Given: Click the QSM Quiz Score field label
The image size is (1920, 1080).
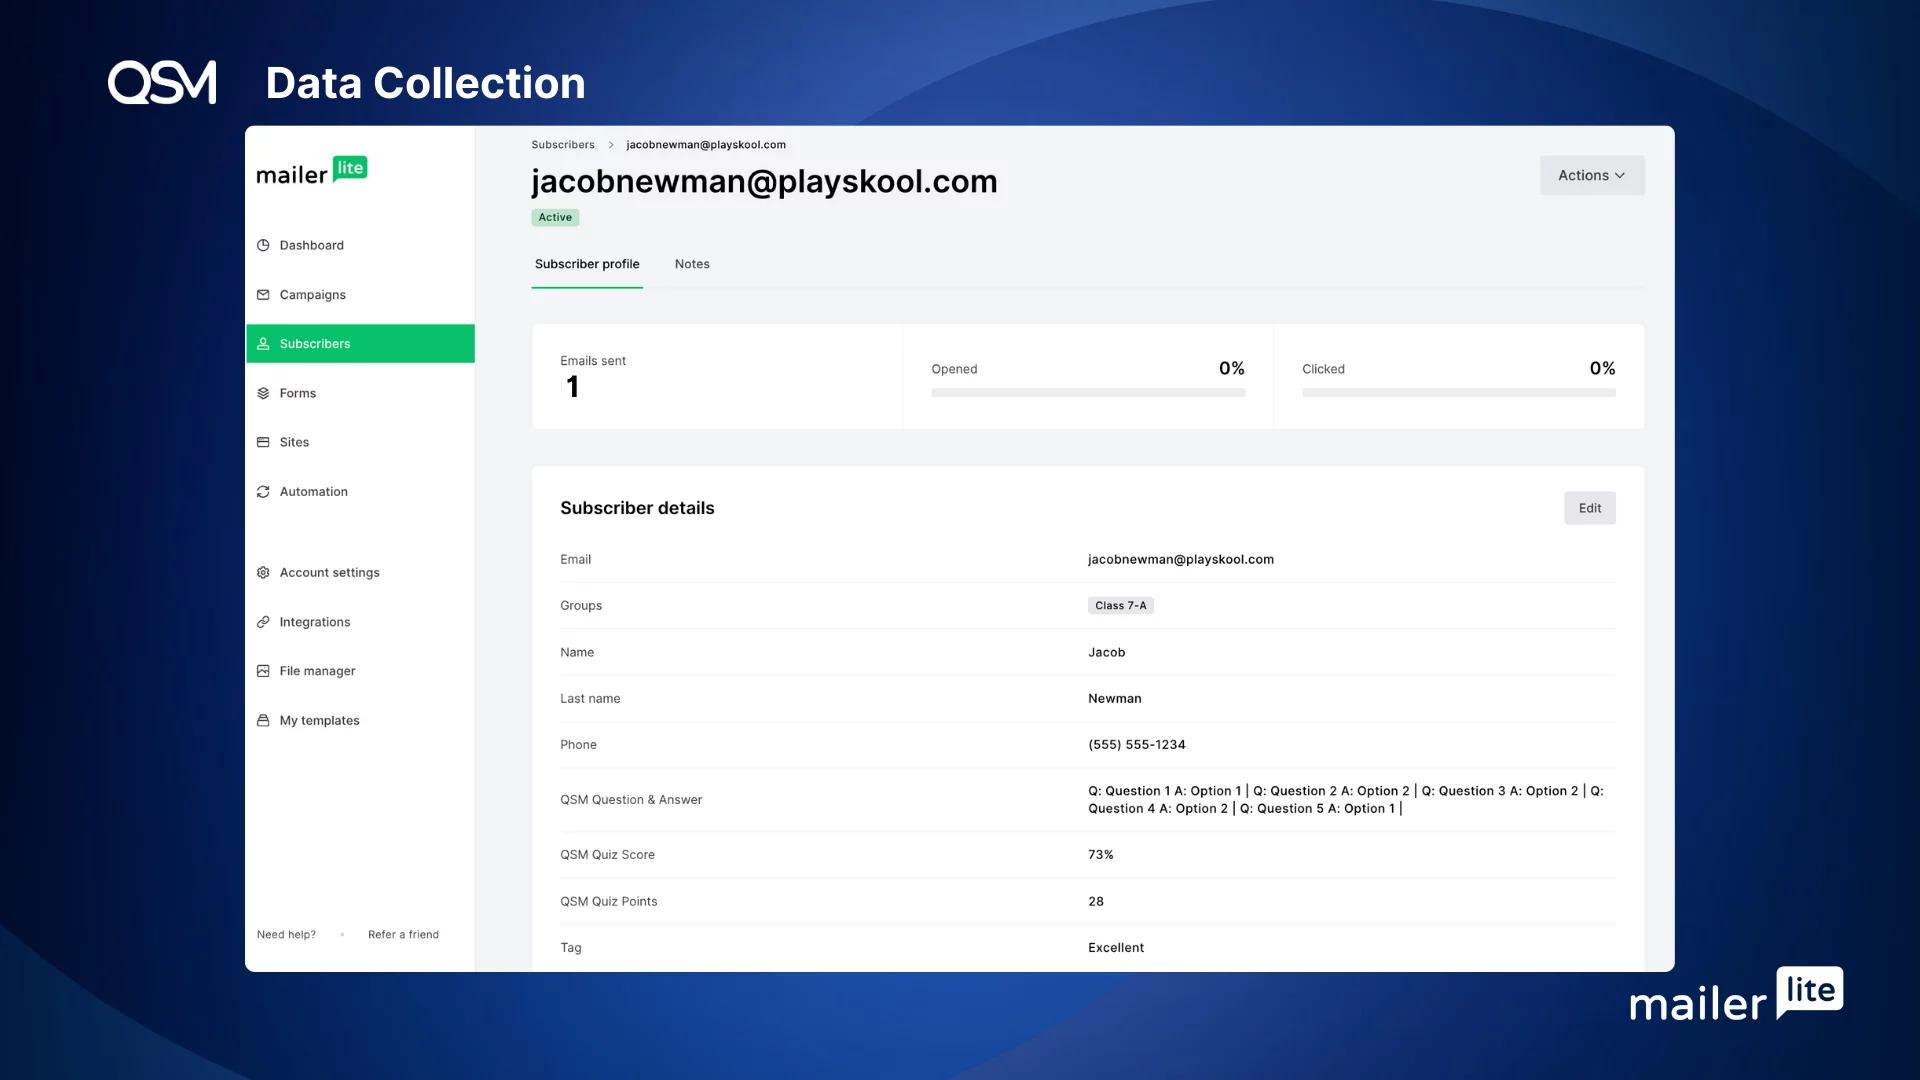Looking at the screenshot, I should click(607, 855).
